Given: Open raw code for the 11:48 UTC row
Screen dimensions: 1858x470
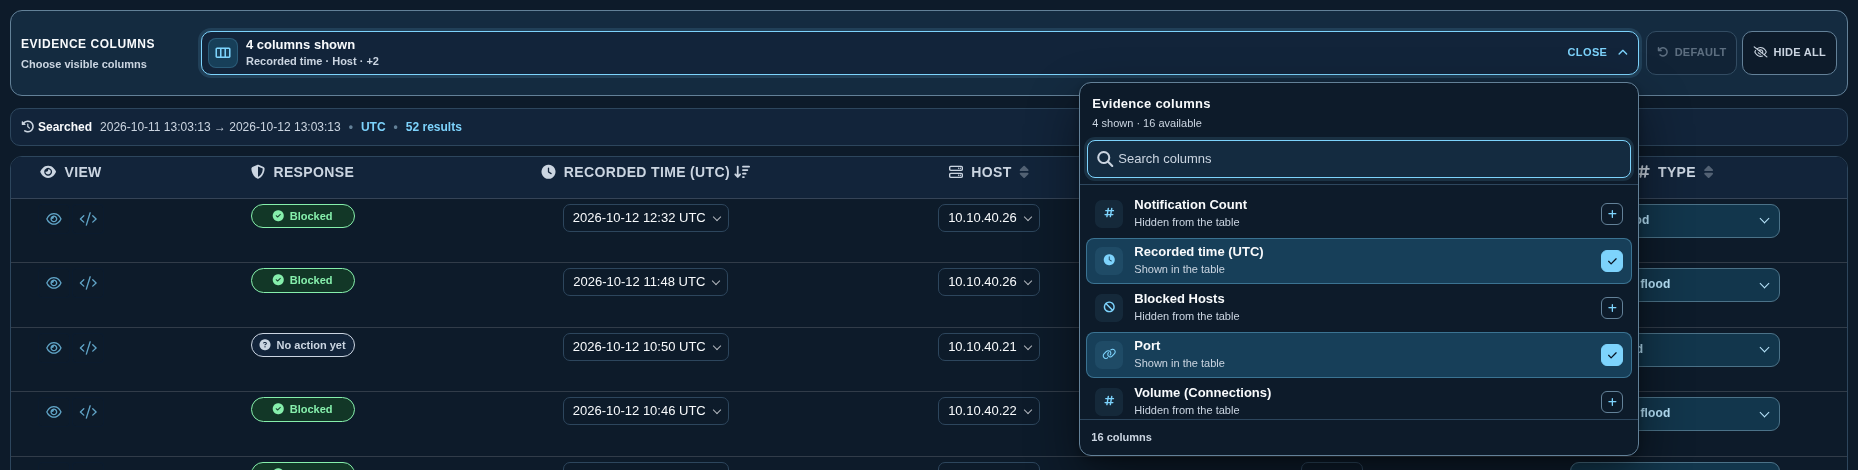Looking at the screenshot, I should pos(88,283).
